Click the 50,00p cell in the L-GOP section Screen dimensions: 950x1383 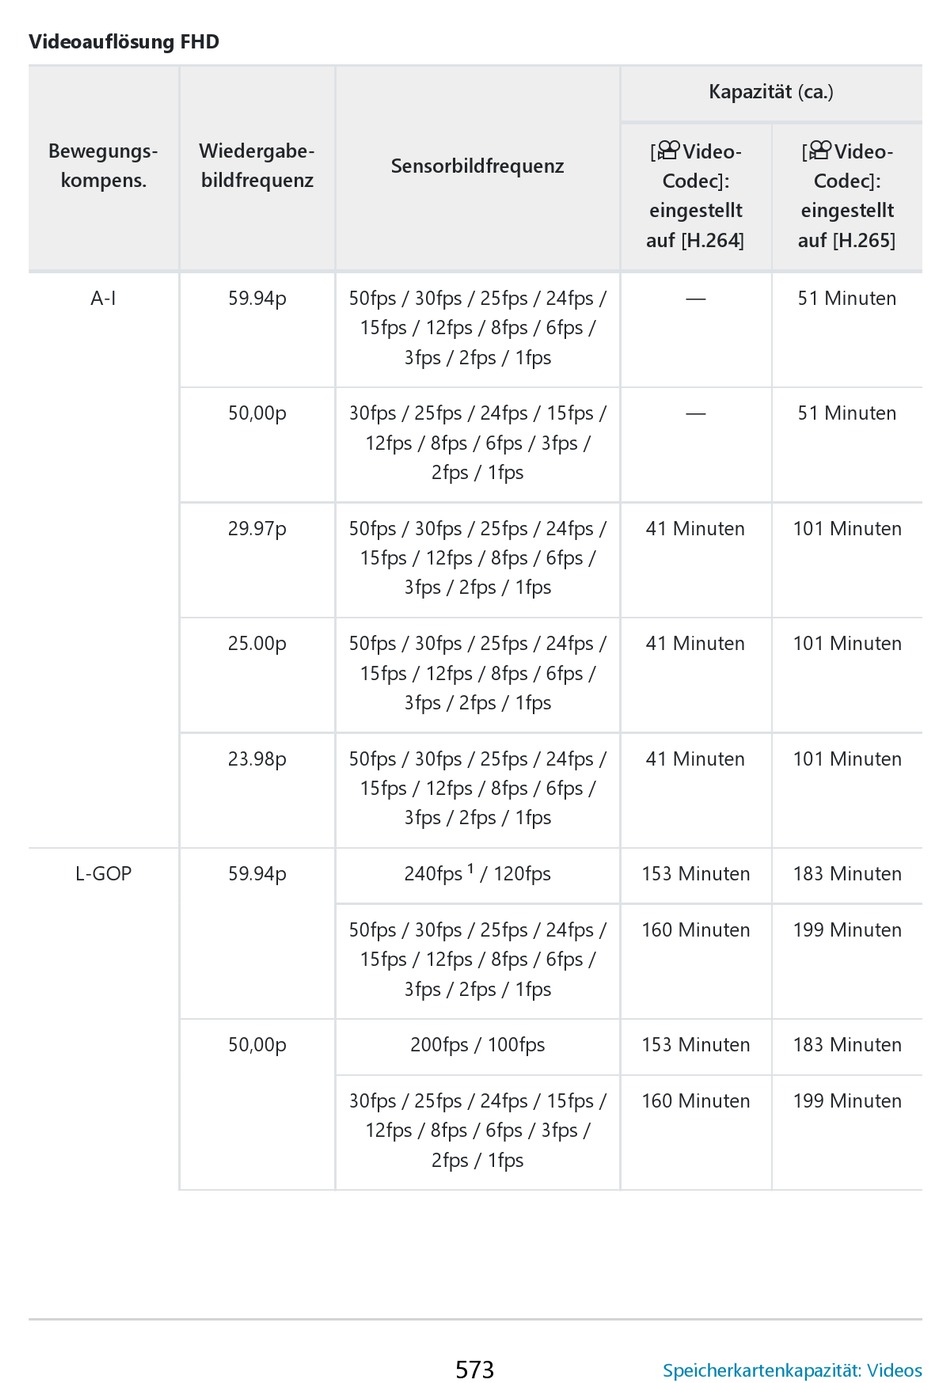[257, 1045]
